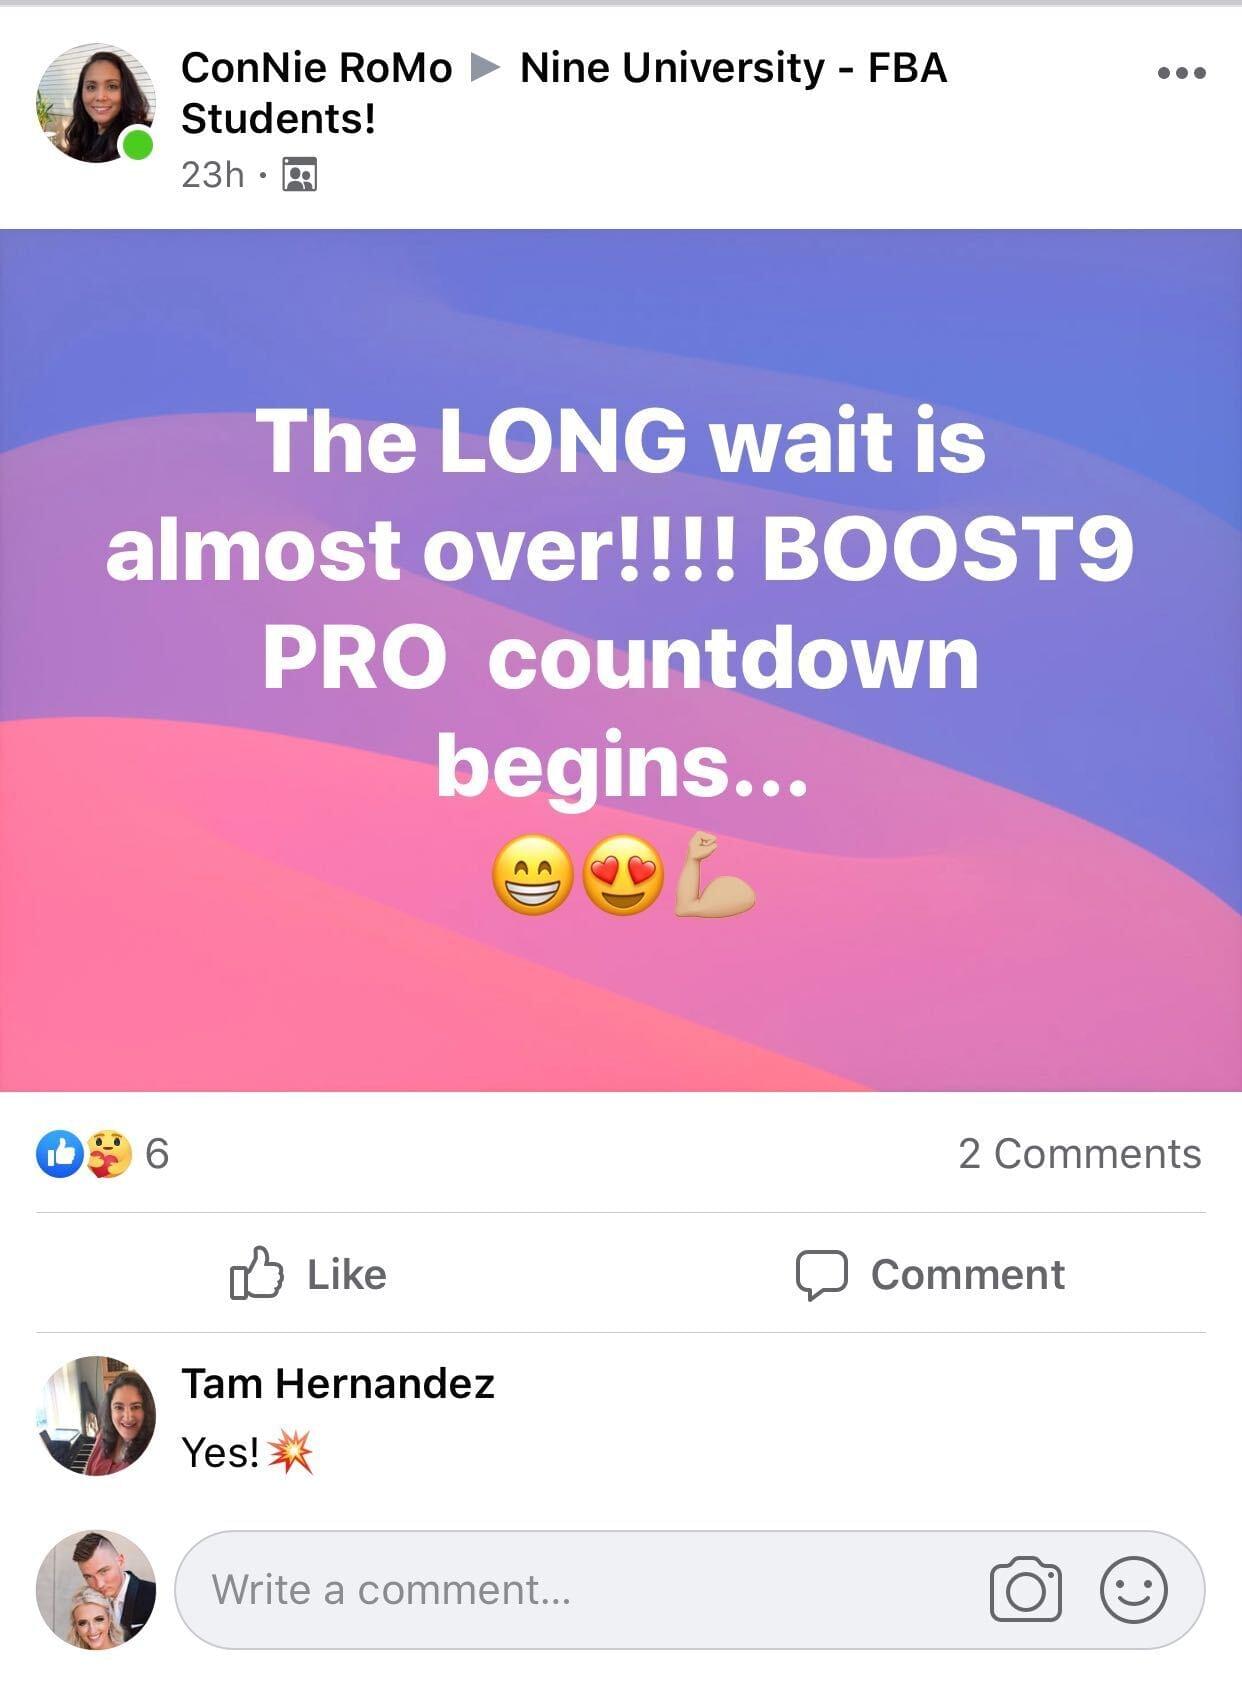Open Tam Hernandez's profile name
This screenshot has width=1242, height=1686.
click(x=338, y=1384)
